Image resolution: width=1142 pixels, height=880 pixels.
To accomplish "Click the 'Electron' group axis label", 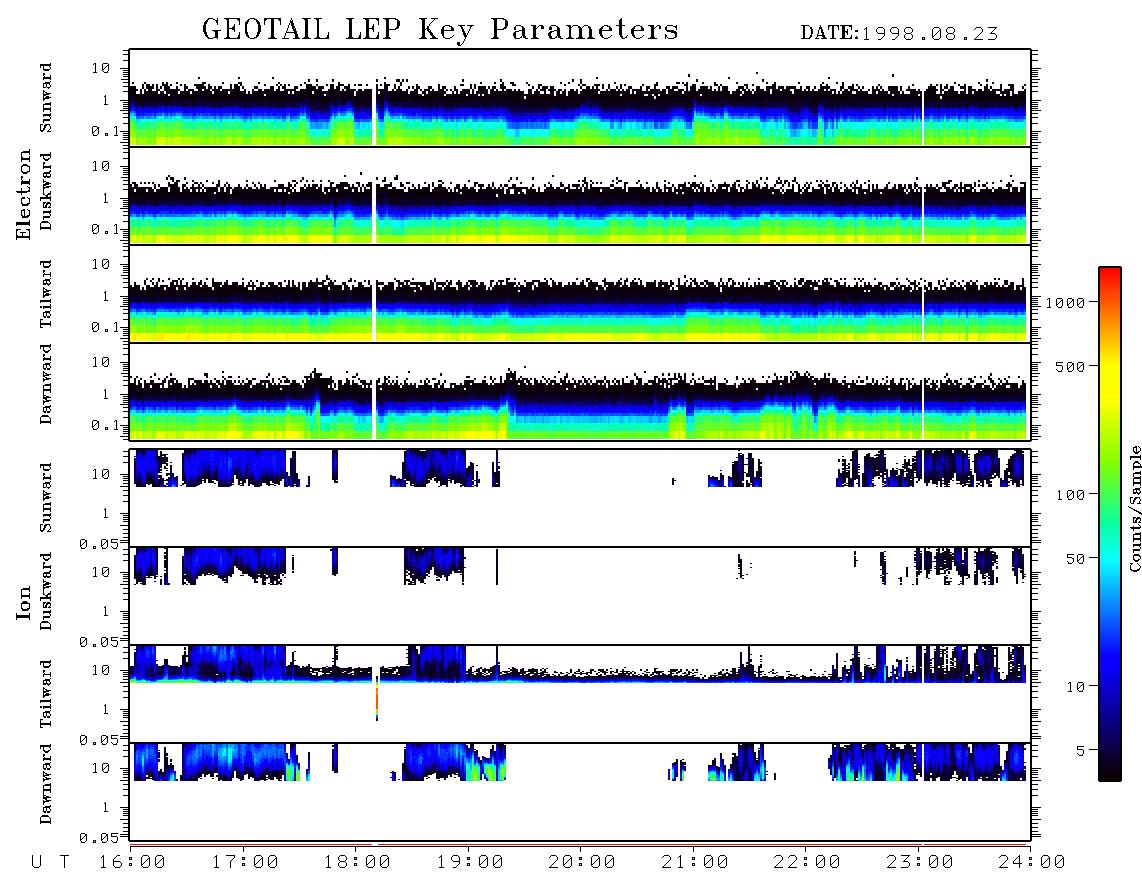I will pos(24,194).
